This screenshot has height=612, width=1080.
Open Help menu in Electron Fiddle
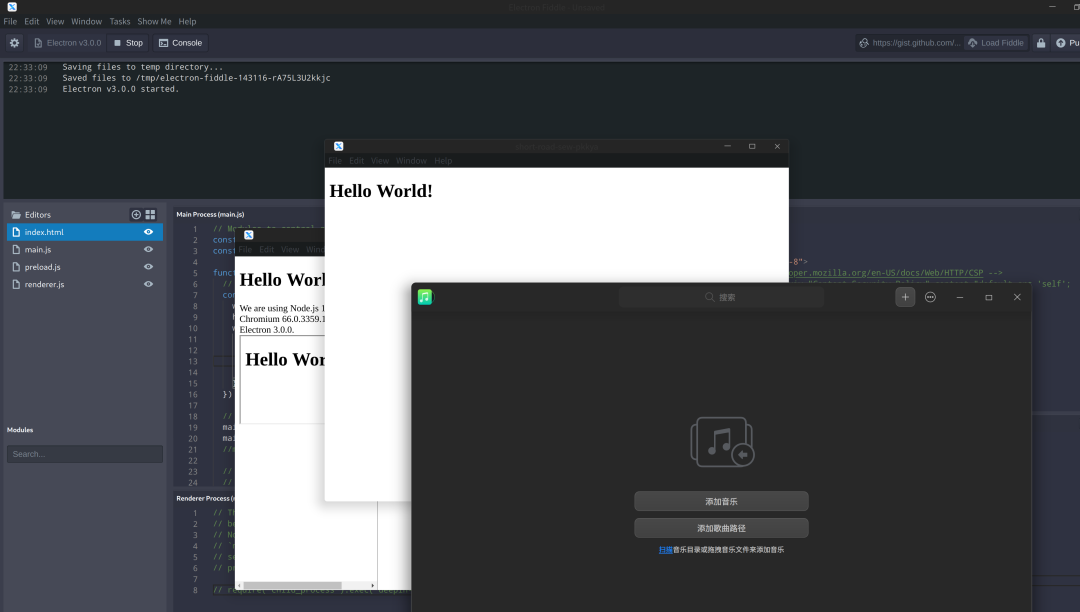coord(187,21)
